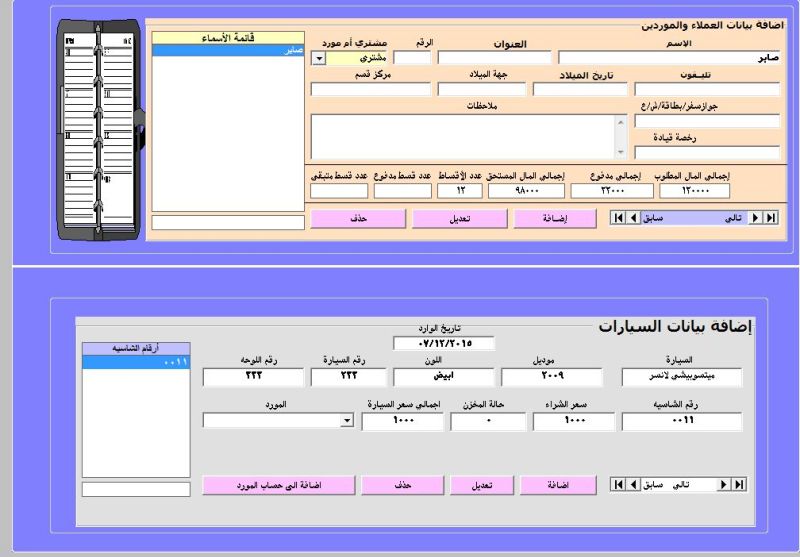Click the اضافة button in cars form

tap(558, 485)
